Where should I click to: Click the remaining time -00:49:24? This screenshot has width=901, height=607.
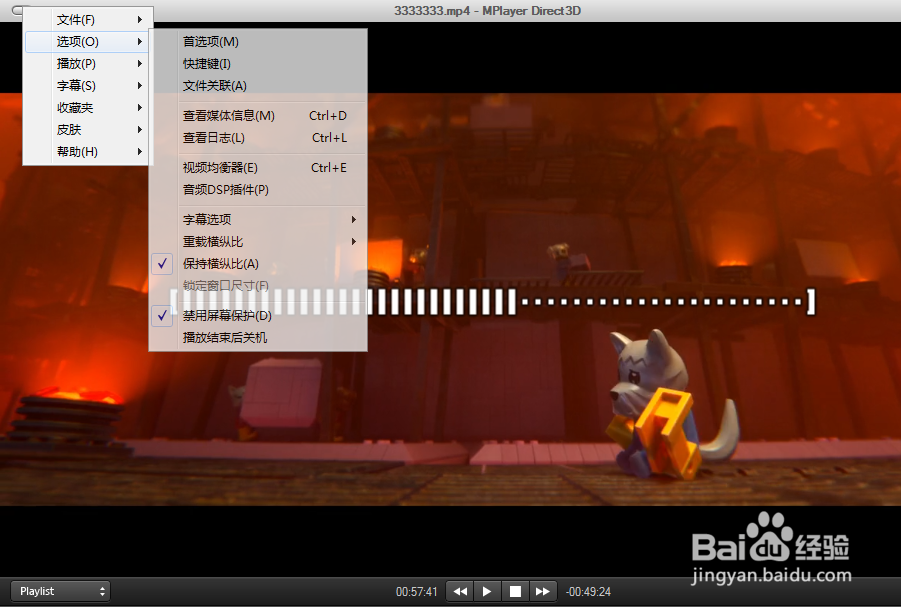click(588, 591)
